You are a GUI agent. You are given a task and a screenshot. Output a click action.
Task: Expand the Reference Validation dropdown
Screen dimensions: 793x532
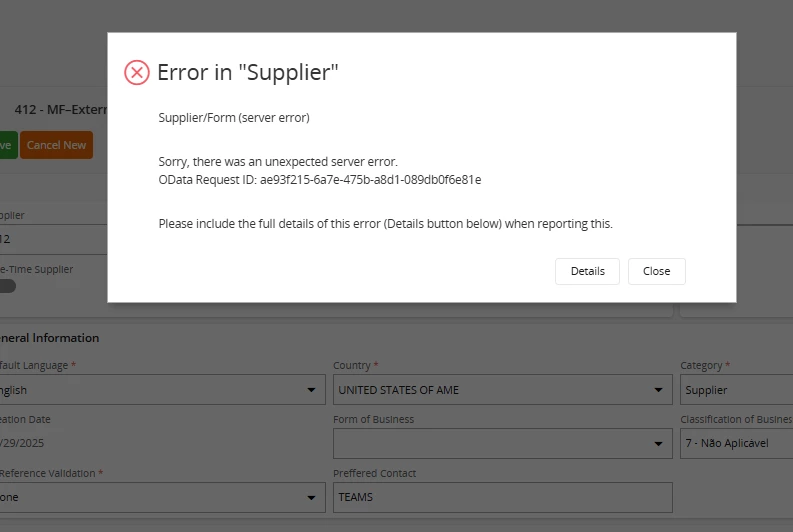162,498
